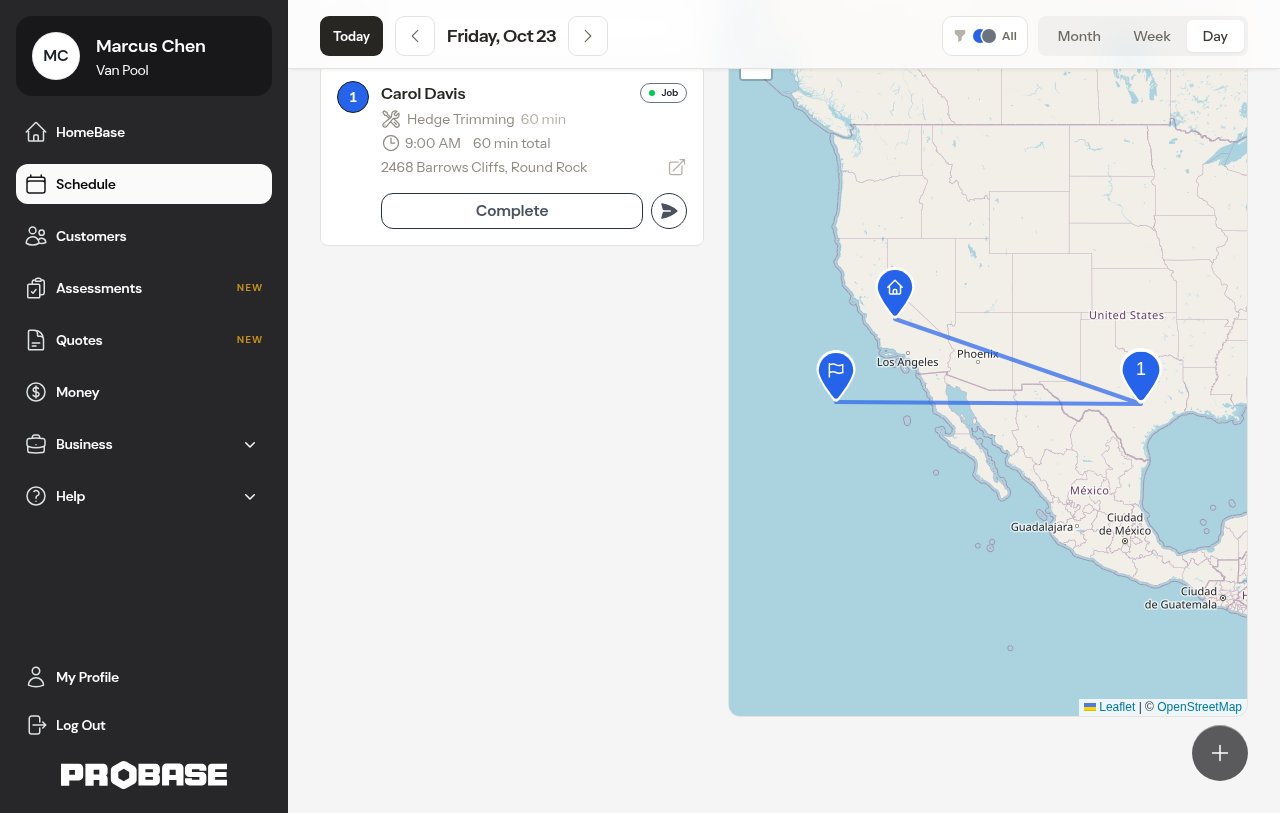Image resolution: width=1280 pixels, height=813 pixels.
Task: Expand the Business menu chevron
Action: click(250, 444)
